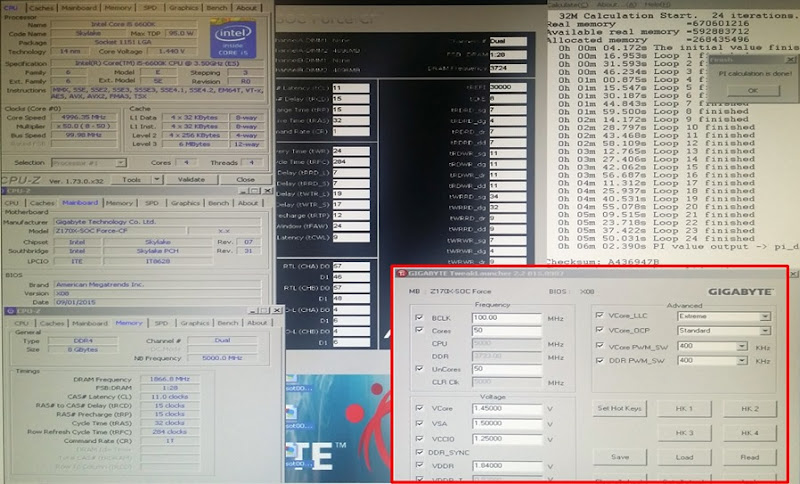Image resolution: width=800 pixels, height=484 pixels.
Task: Click the Tools button in CPU-Z
Action: coord(132,180)
